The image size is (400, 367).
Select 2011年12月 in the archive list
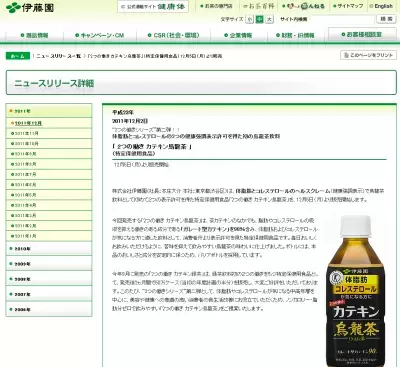pos(49,123)
